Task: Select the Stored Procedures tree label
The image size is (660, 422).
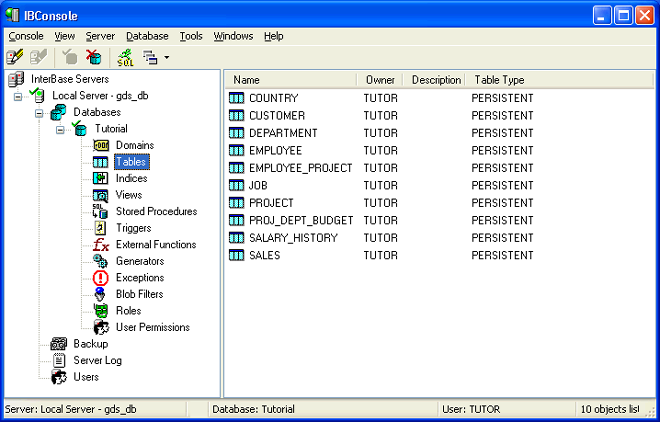Action: tap(157, 211)
